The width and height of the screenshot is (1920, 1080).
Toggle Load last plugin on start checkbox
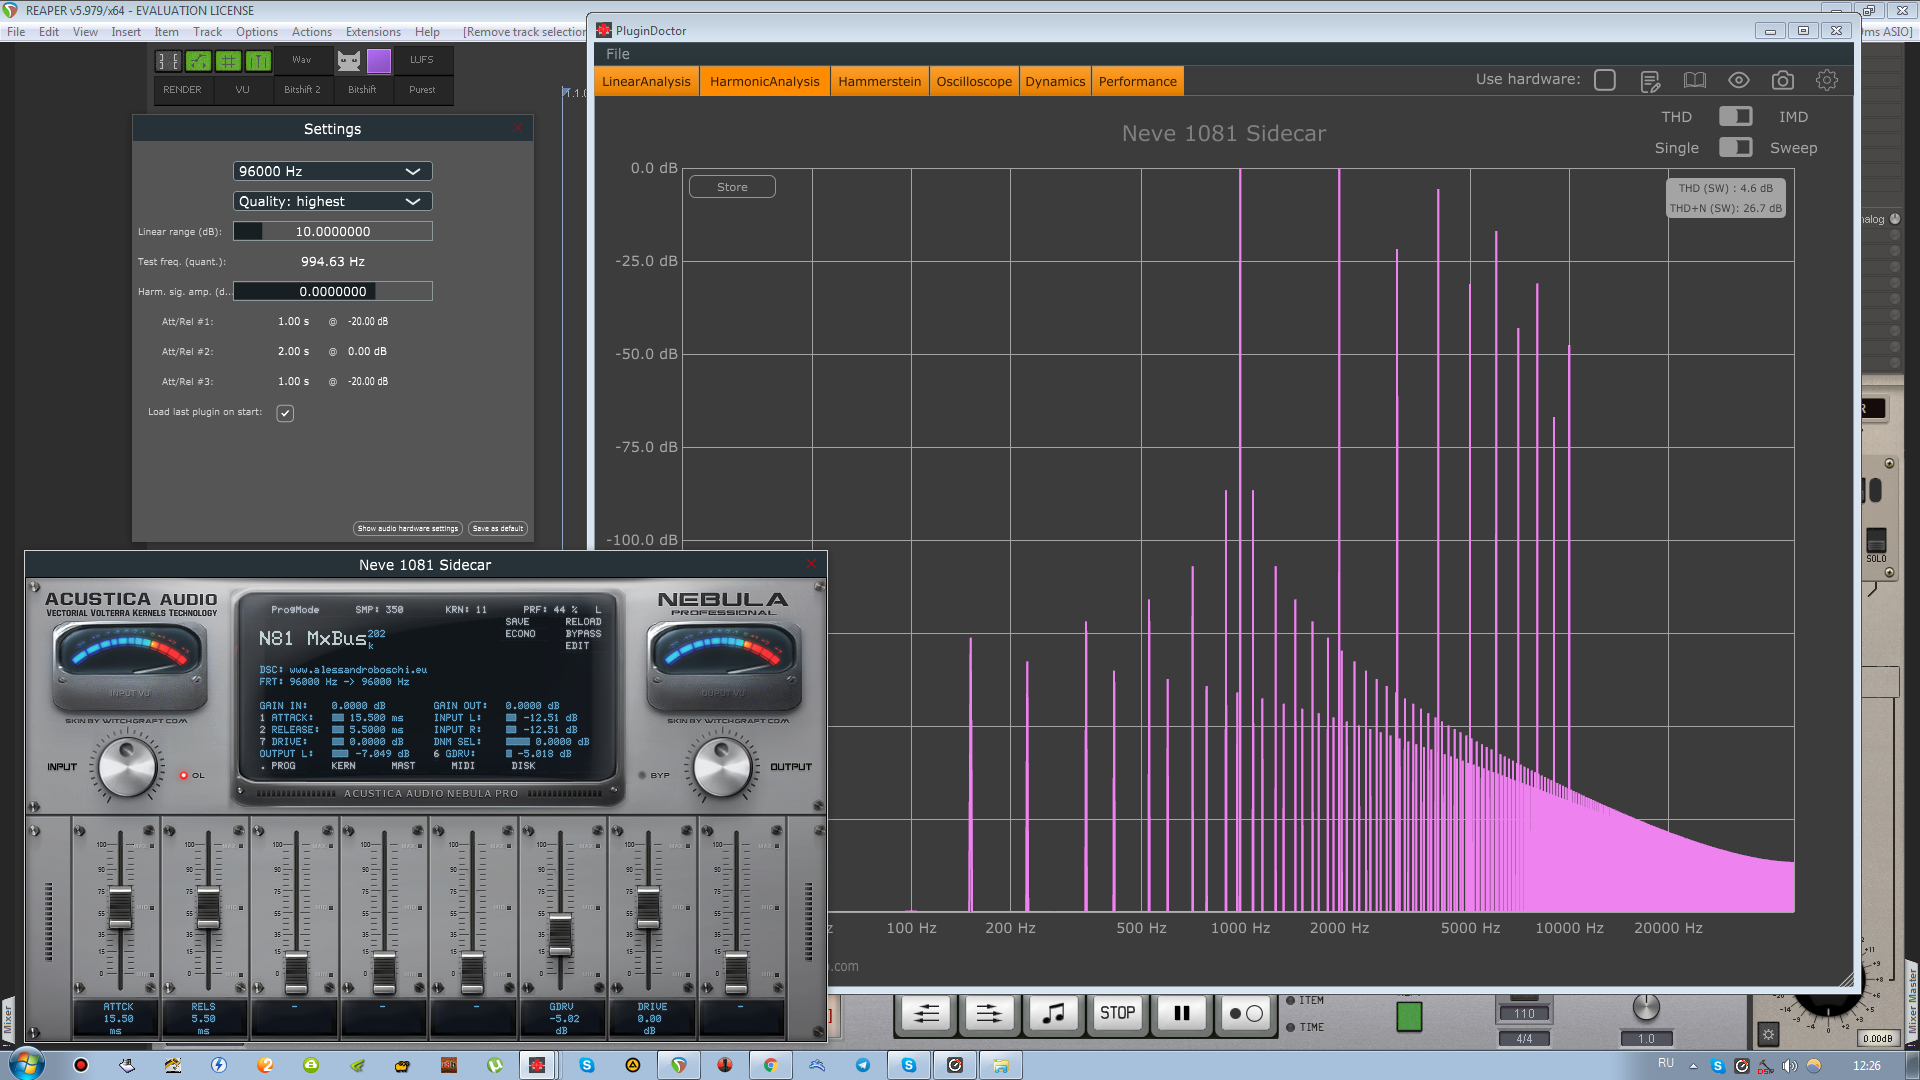point(285,413)
